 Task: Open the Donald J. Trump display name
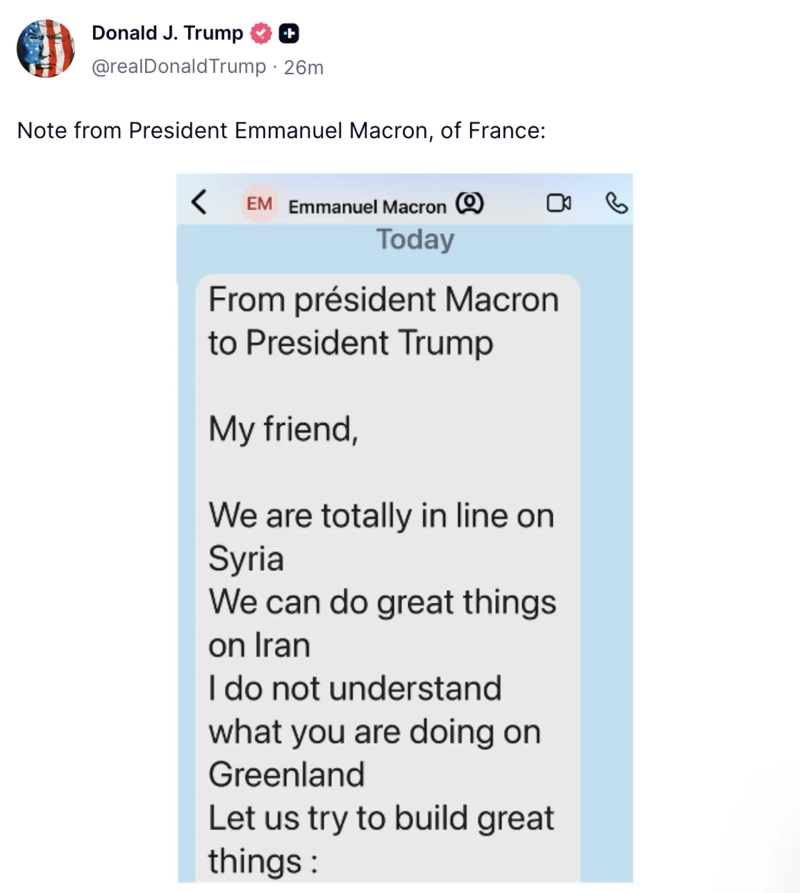pyautogui.click(x=167, y=33)
